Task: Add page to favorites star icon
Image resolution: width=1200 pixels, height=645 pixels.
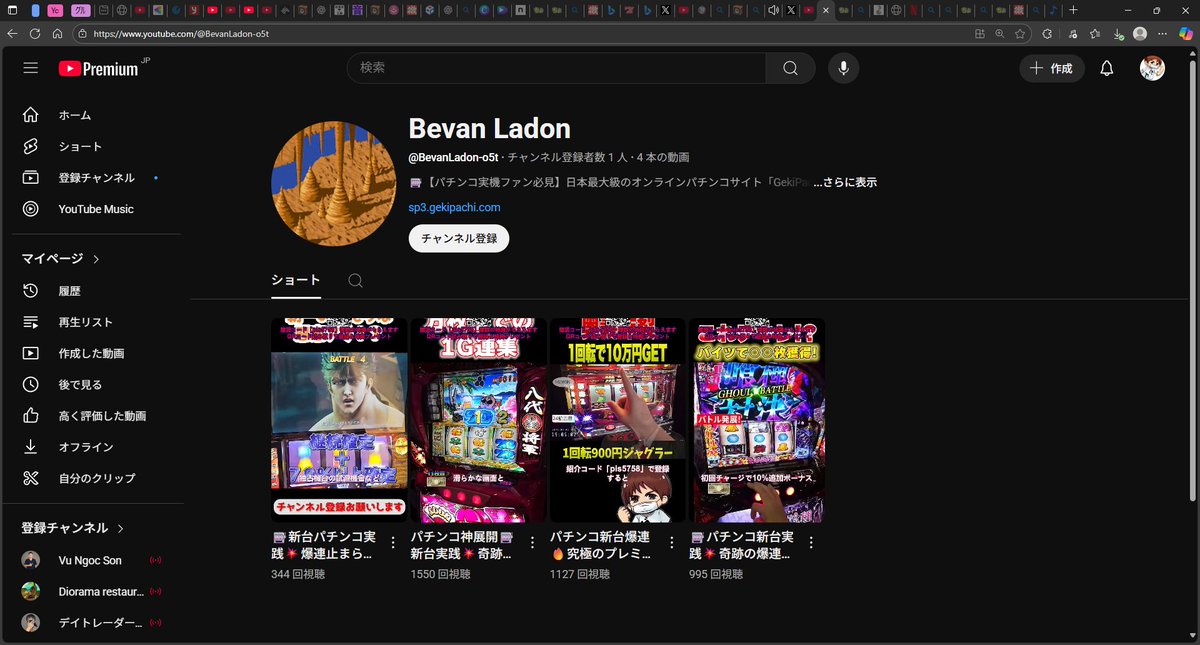Action: click(x=1019, y=33)
